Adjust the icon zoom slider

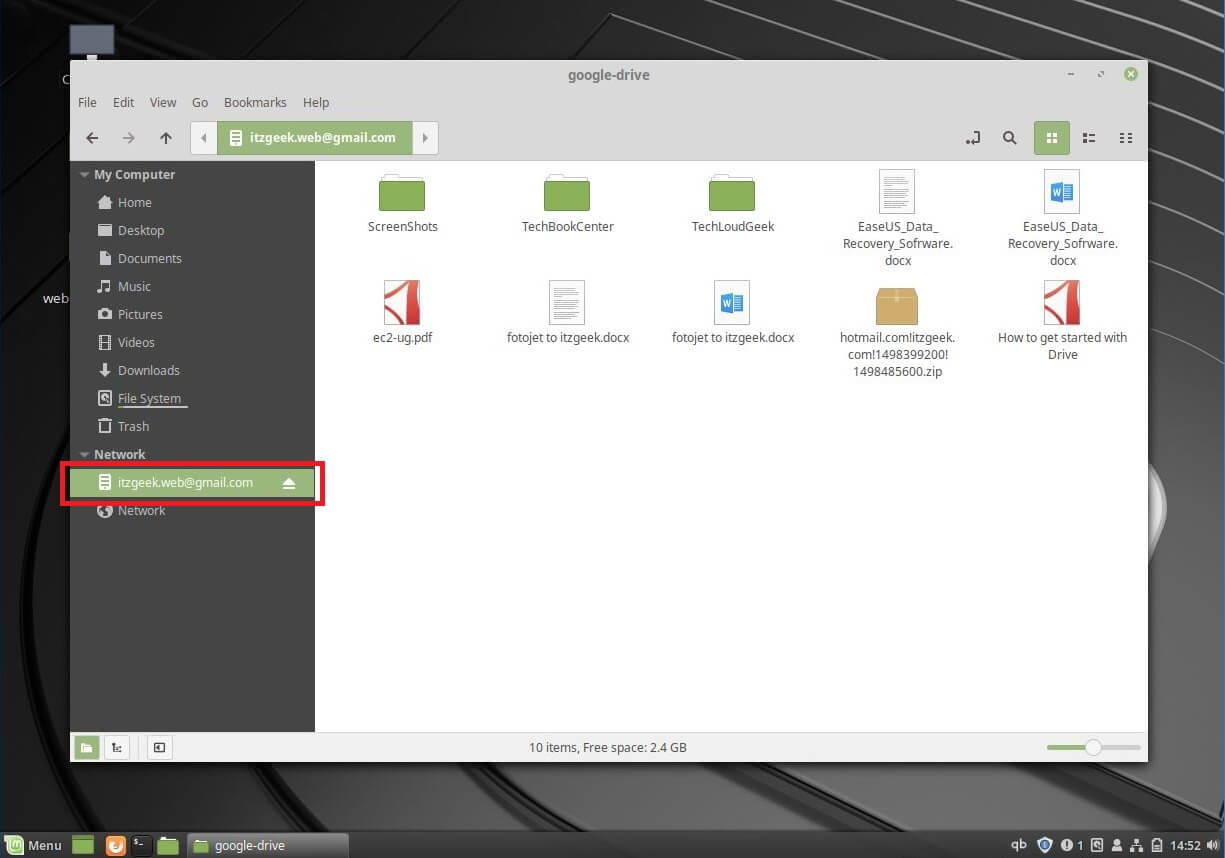tap(1093, 747)
